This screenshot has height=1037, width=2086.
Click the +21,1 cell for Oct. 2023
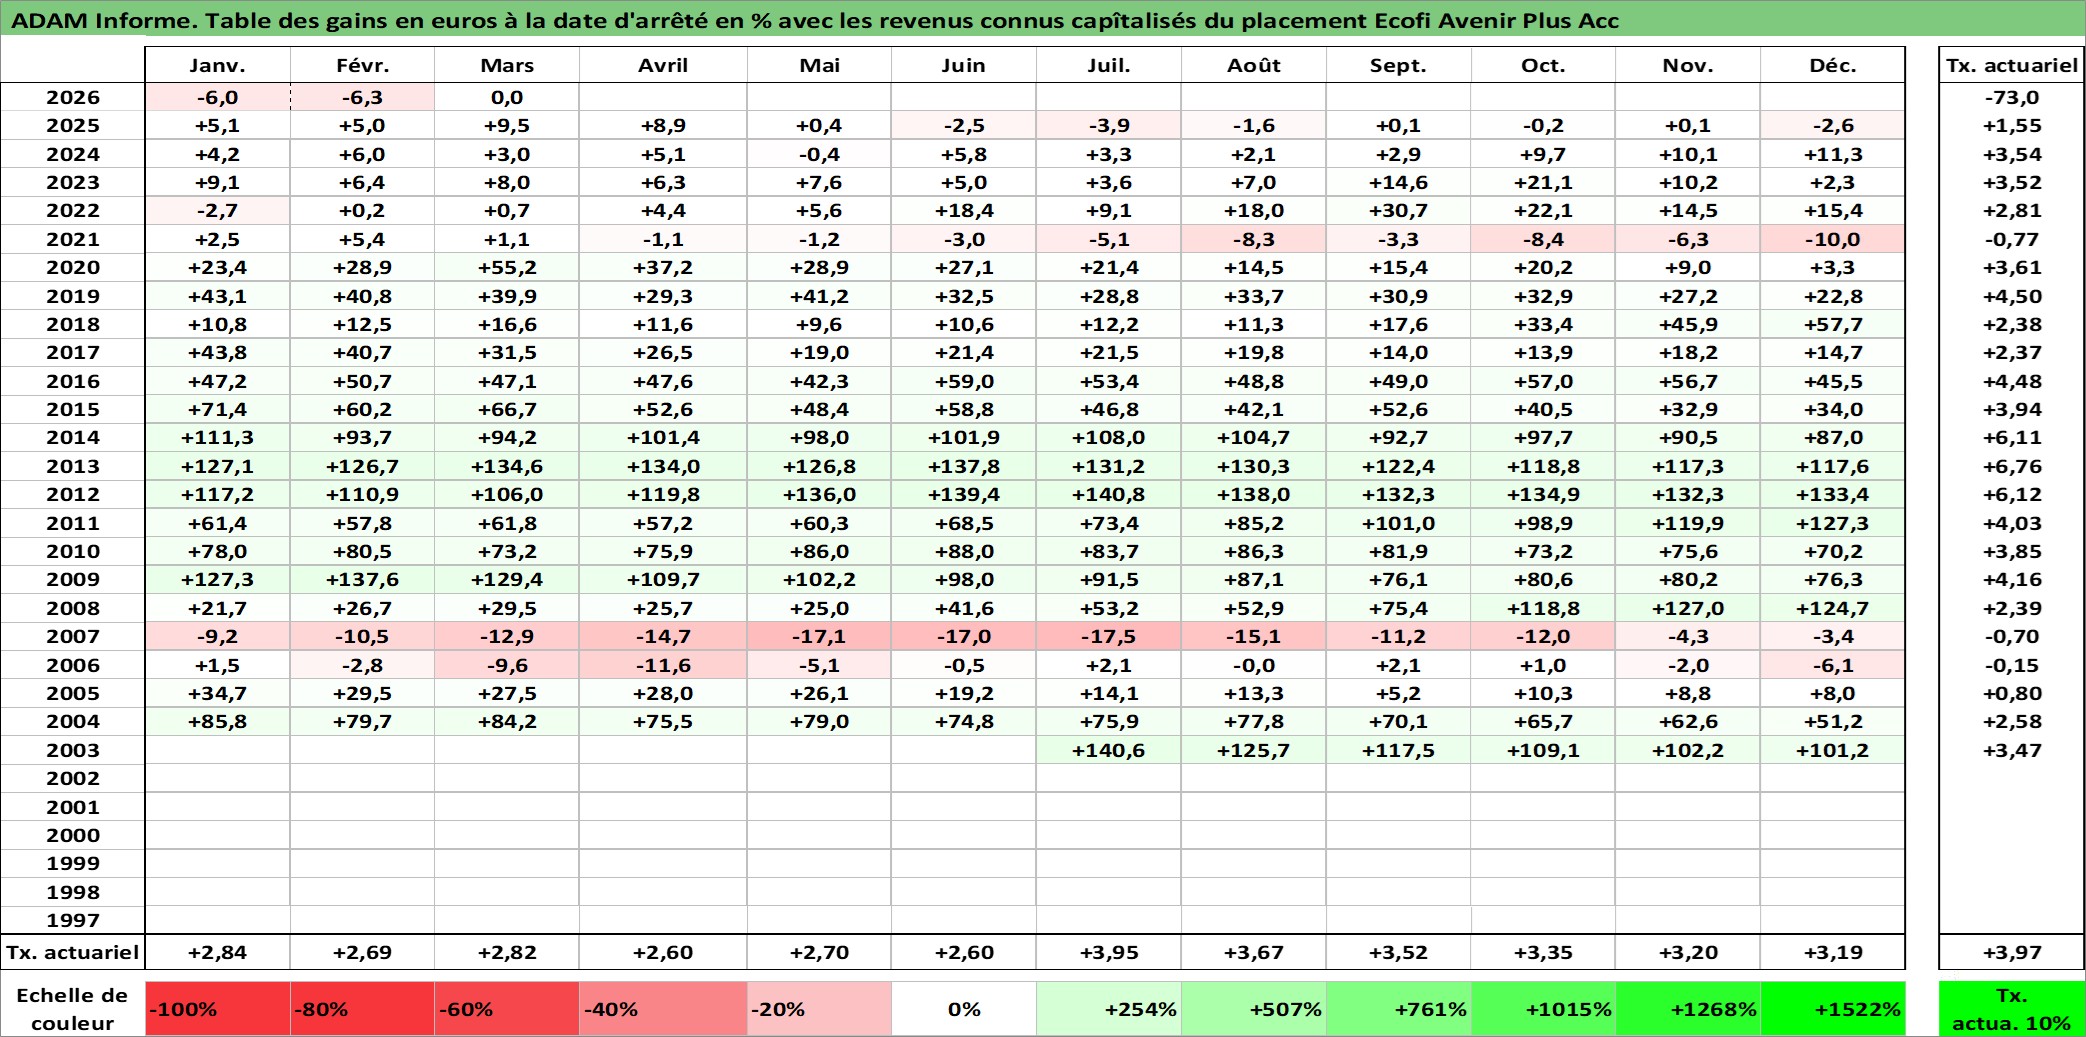click(1543, 182)
